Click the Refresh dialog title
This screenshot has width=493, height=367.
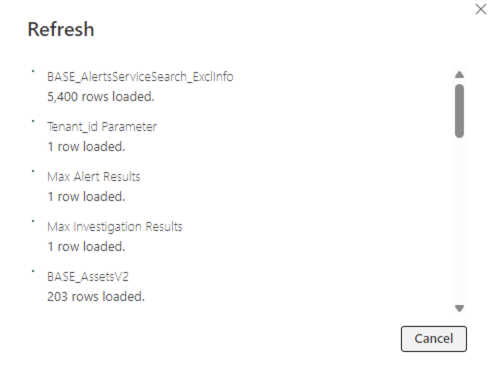point(61,29)
